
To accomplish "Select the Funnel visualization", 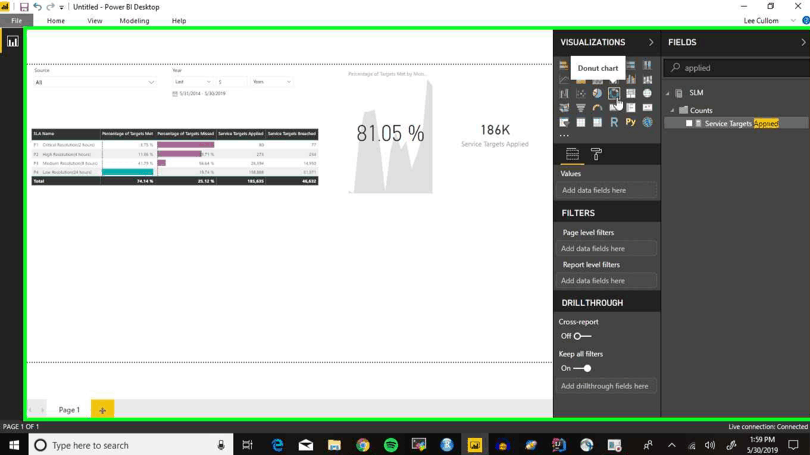I will [x=581, y=108].
